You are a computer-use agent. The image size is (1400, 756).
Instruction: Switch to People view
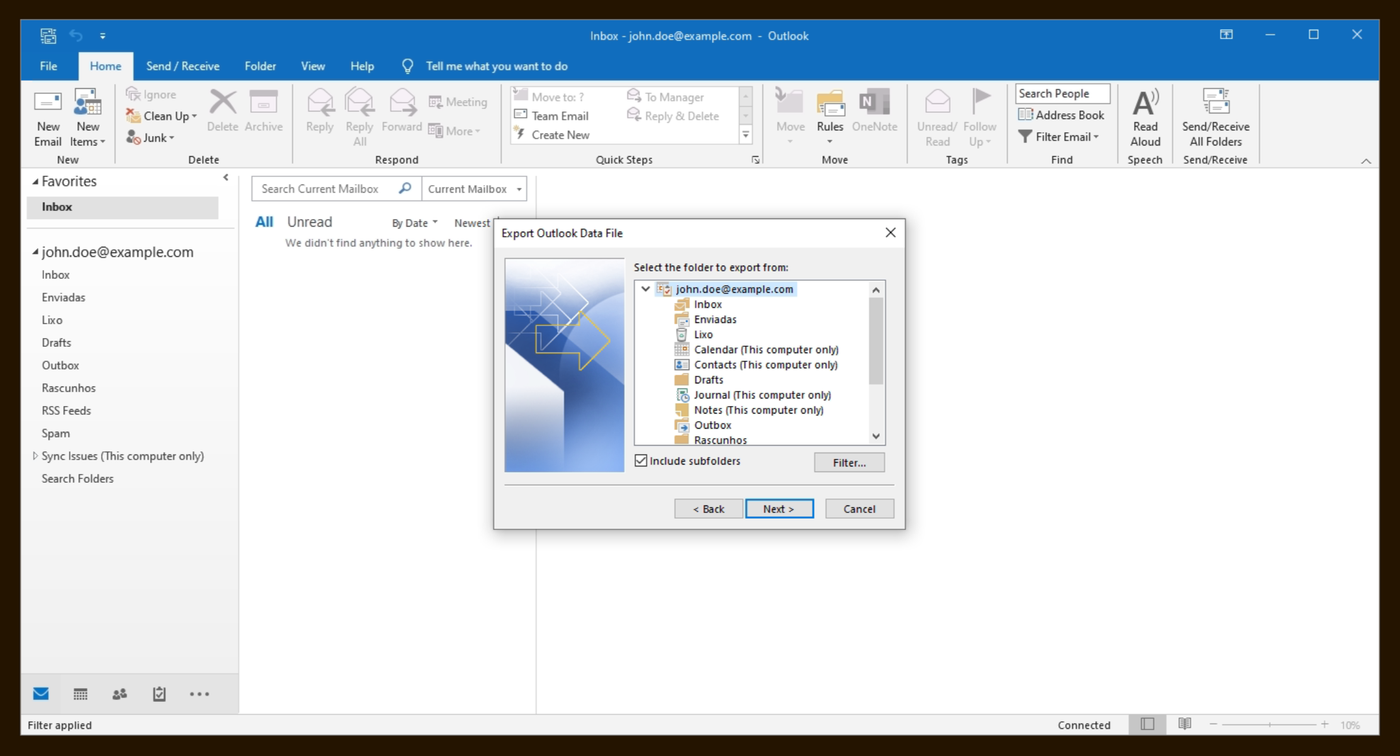[120, 694]
